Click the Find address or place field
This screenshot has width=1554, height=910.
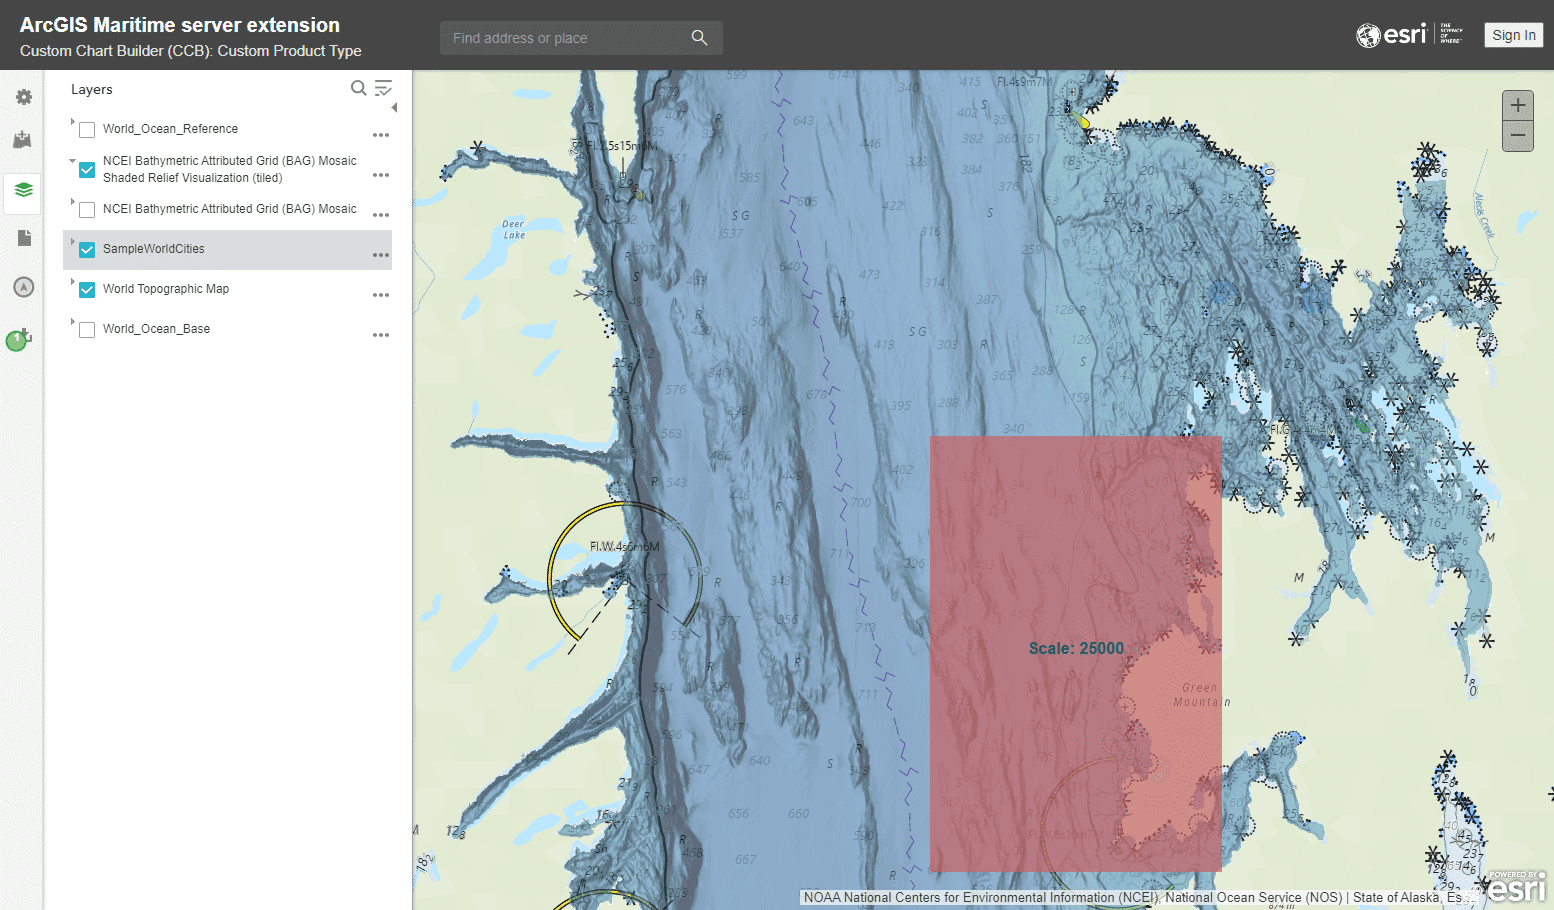tap(581, 38)
